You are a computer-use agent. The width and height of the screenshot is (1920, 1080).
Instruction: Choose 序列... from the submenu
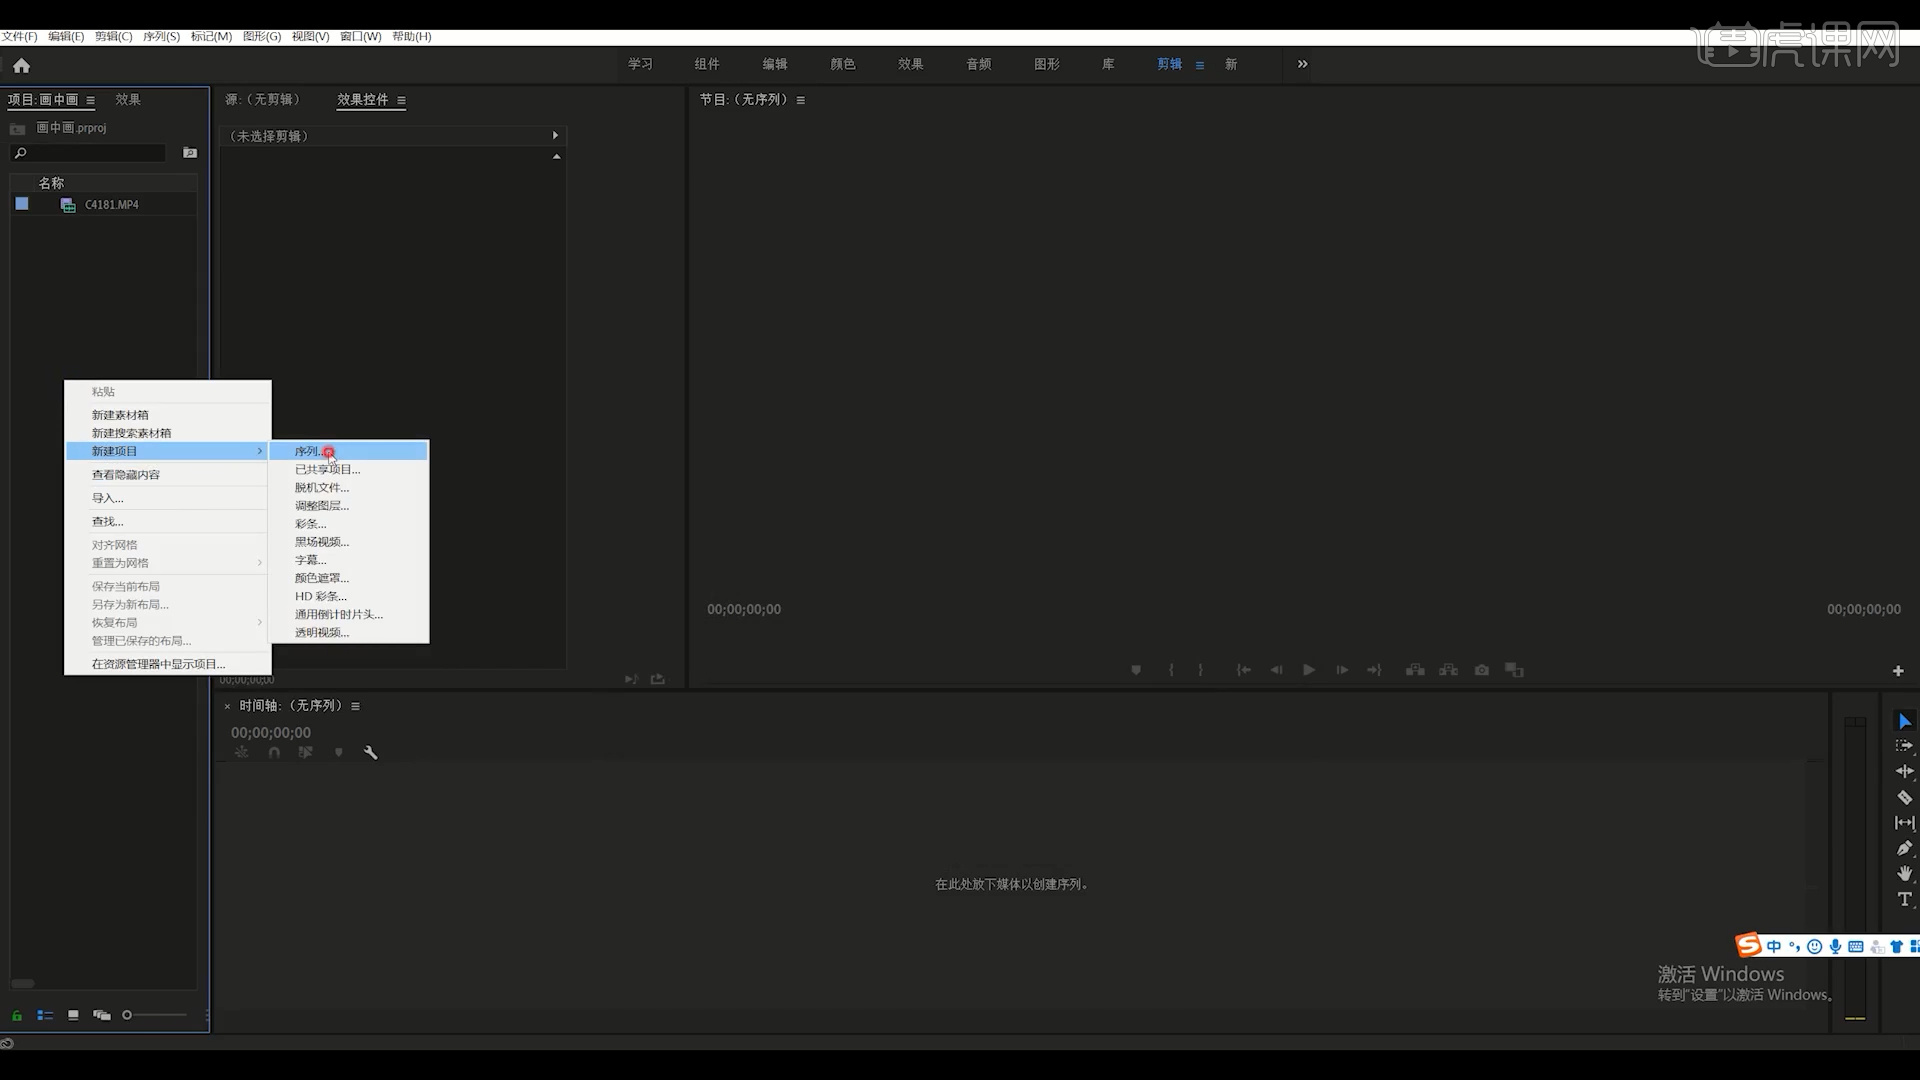pos(349,452)
